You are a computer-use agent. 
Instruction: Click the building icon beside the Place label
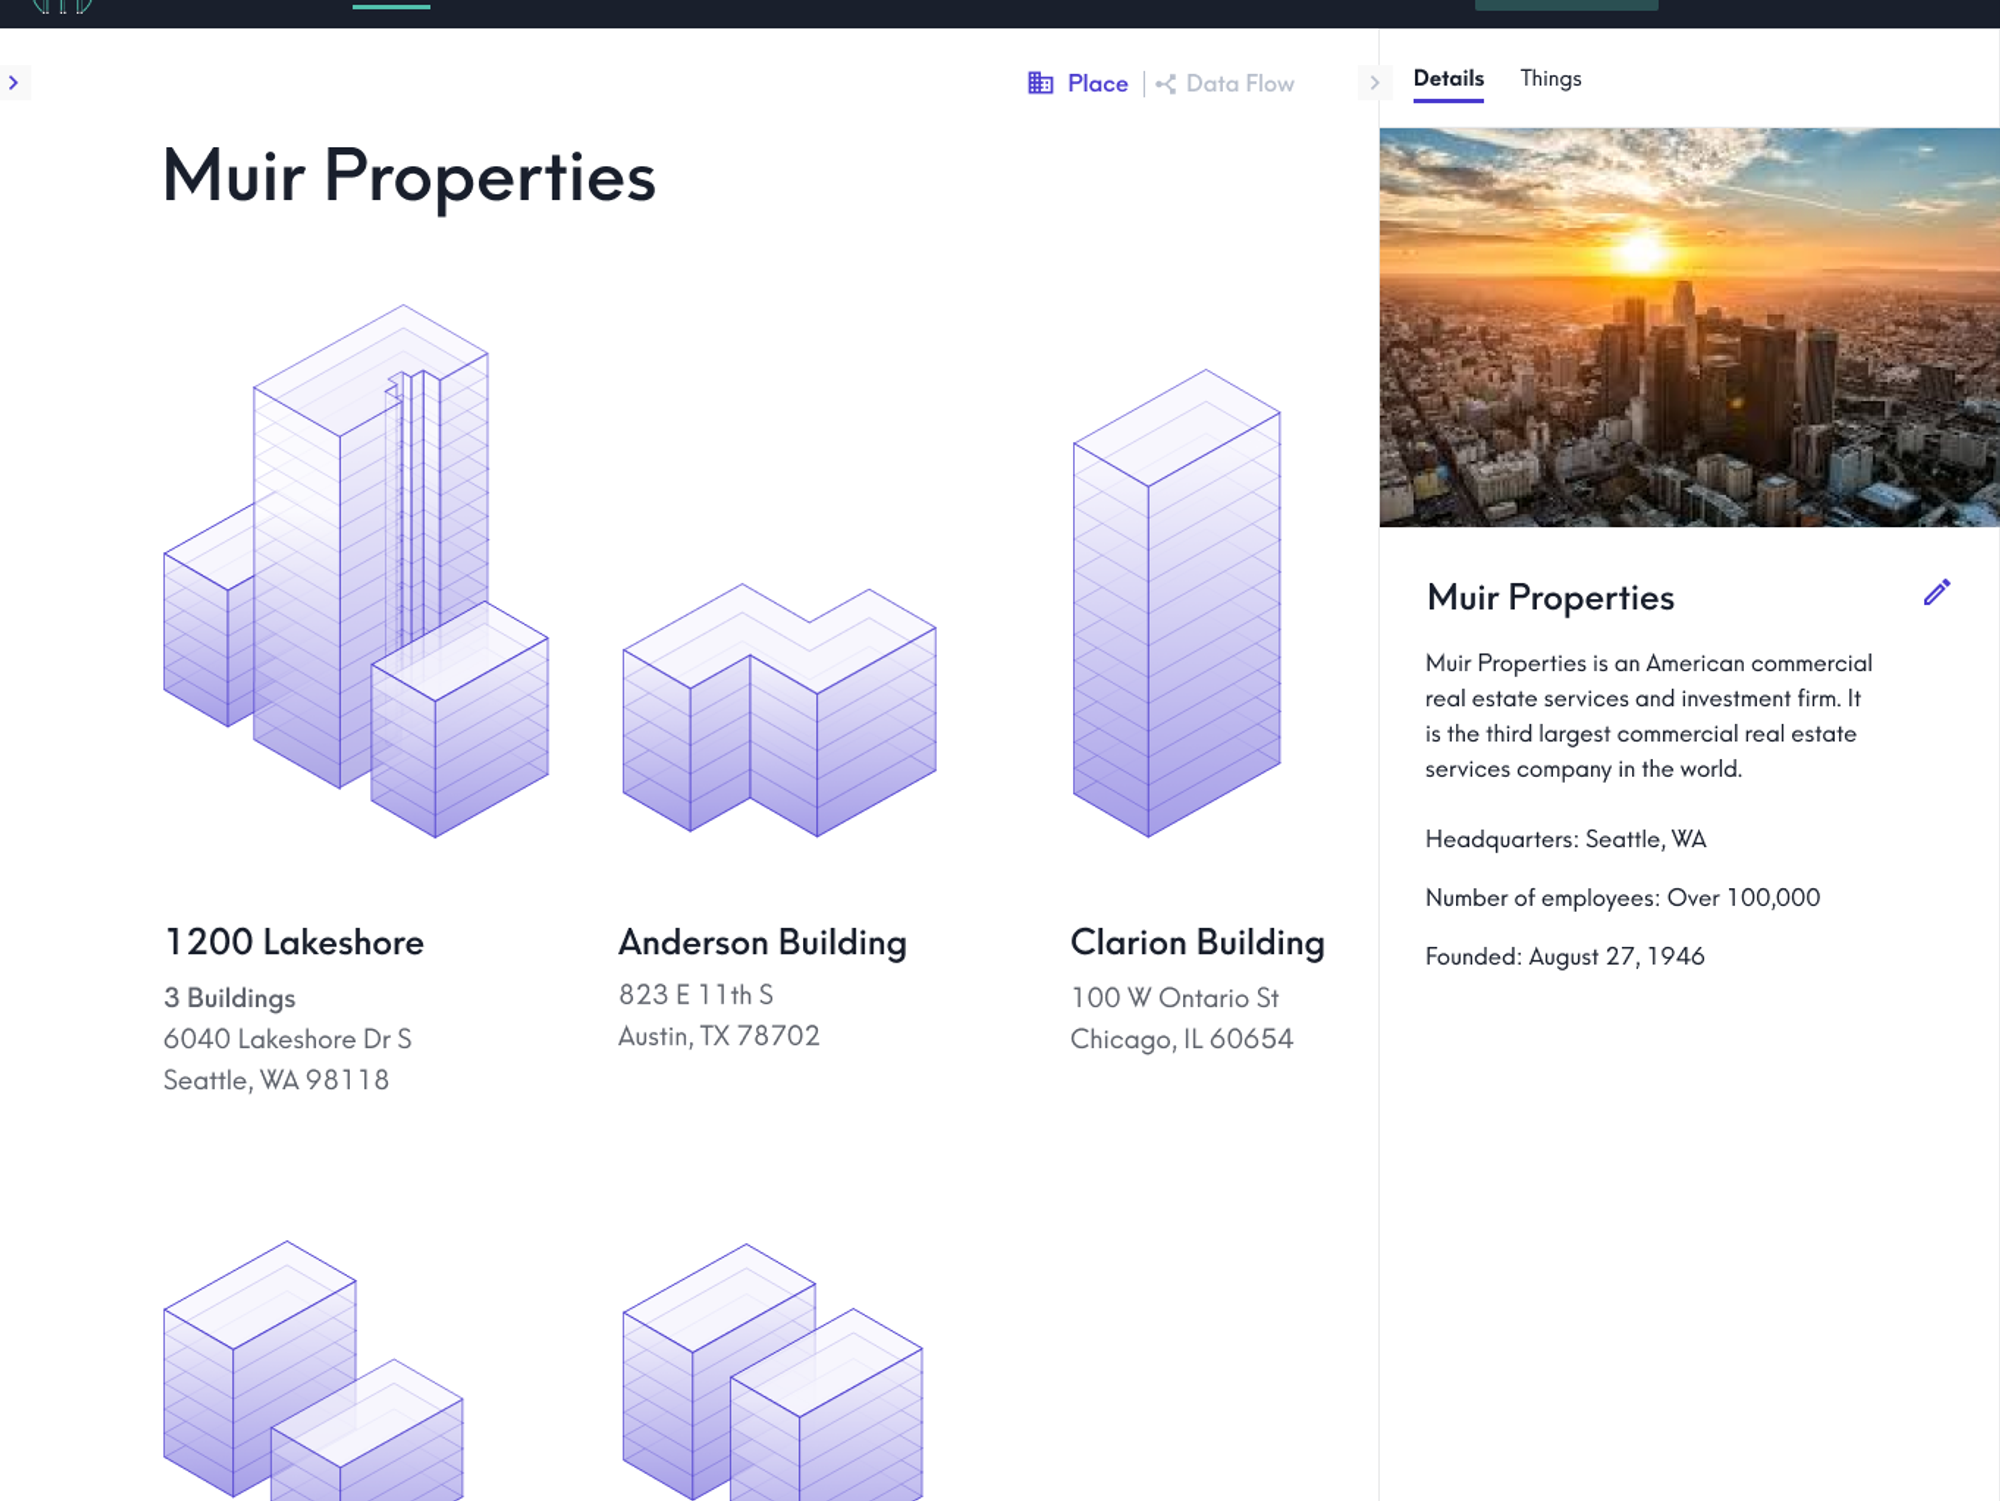tap(1041, 83)
